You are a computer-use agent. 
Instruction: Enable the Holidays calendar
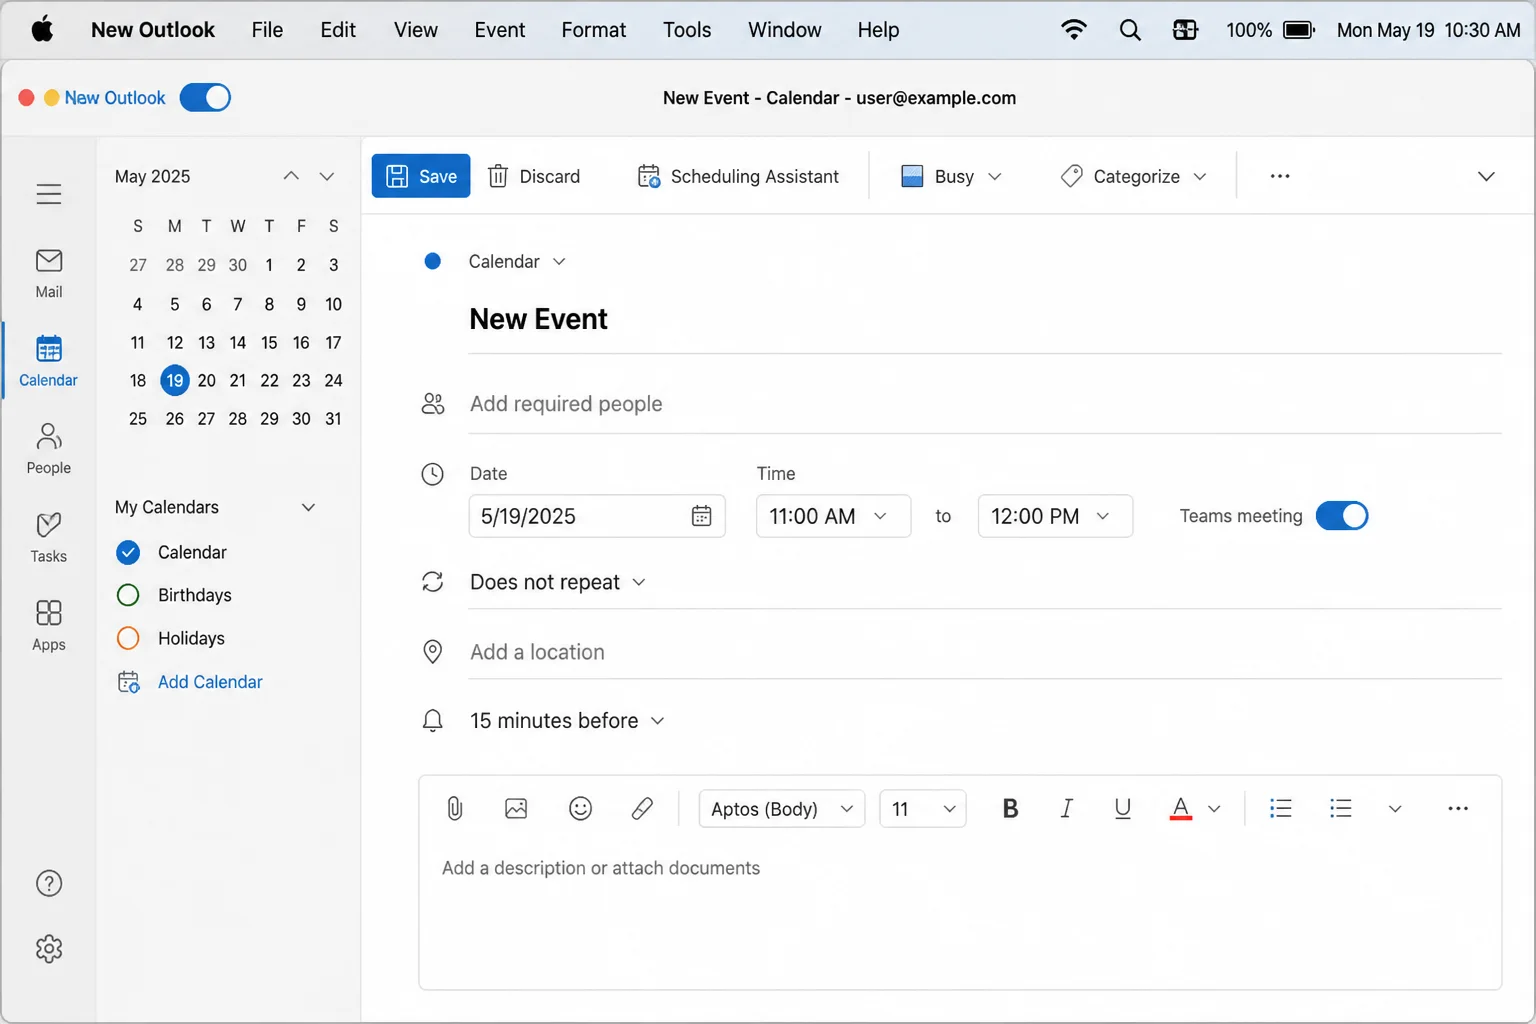point(128,638)
